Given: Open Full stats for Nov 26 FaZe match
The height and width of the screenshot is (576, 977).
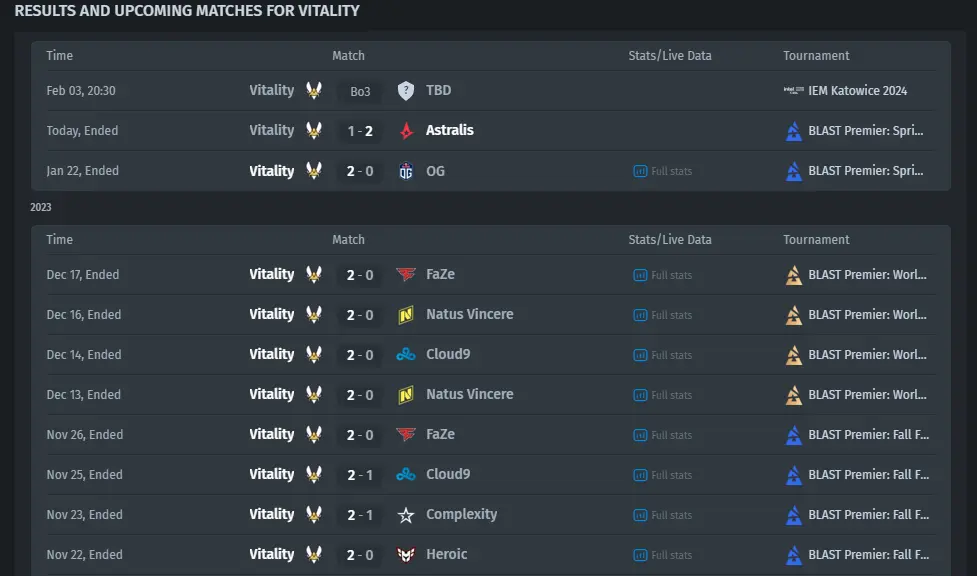Looking at the screenshot, I should 663,435.
